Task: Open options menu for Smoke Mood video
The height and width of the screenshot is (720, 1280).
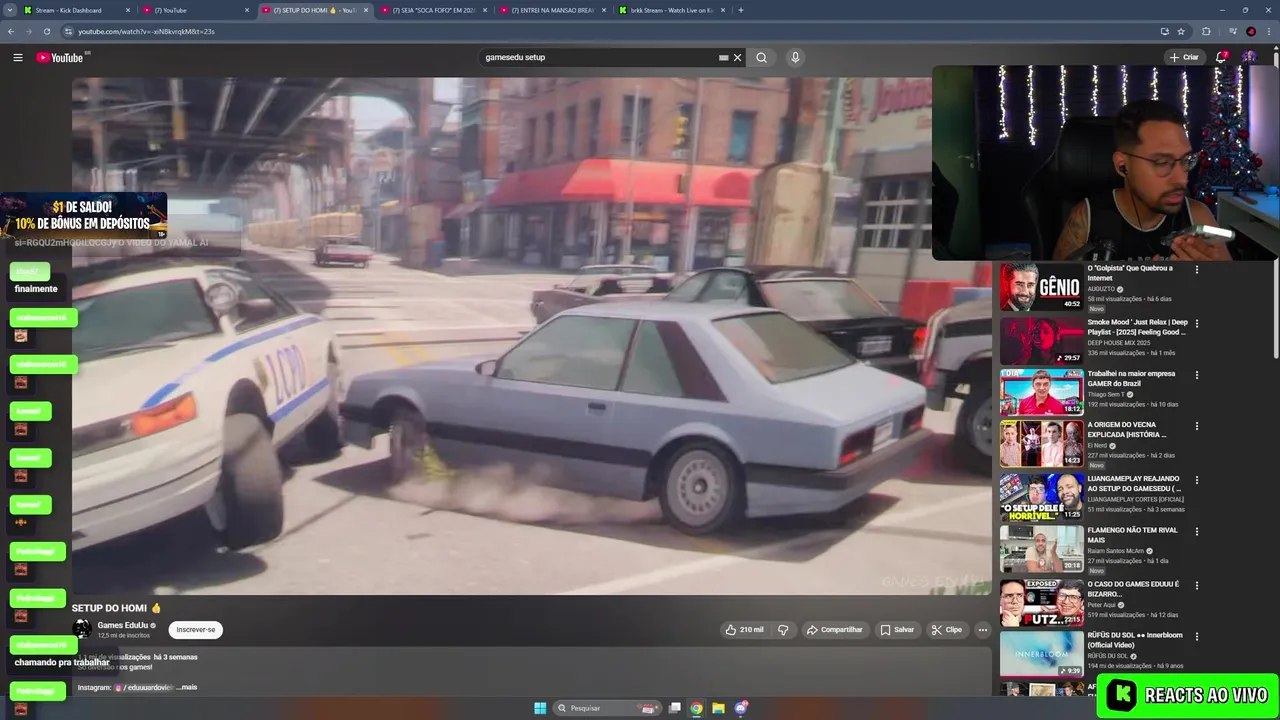Action: pyautogui.click(x=1197, y=324)
